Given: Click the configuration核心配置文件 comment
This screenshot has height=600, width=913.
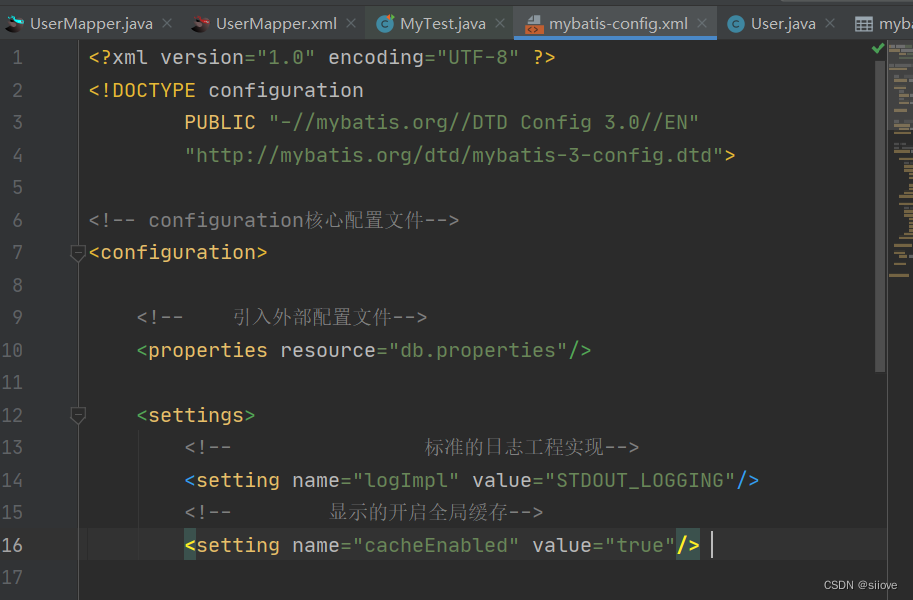Looking at the screenshot, I should click(274, 220).
